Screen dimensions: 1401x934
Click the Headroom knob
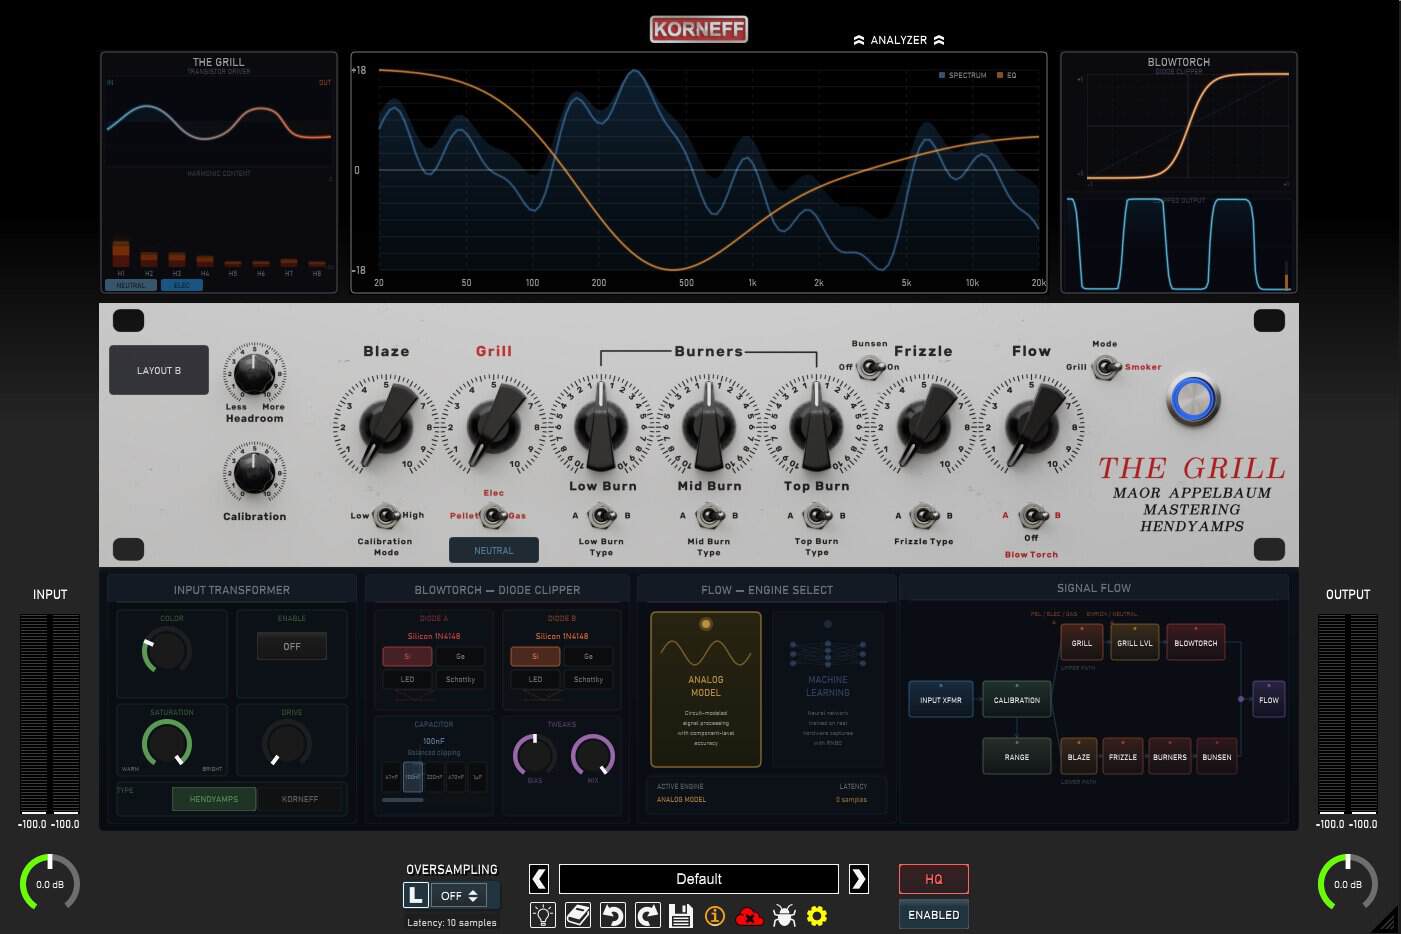254,374
